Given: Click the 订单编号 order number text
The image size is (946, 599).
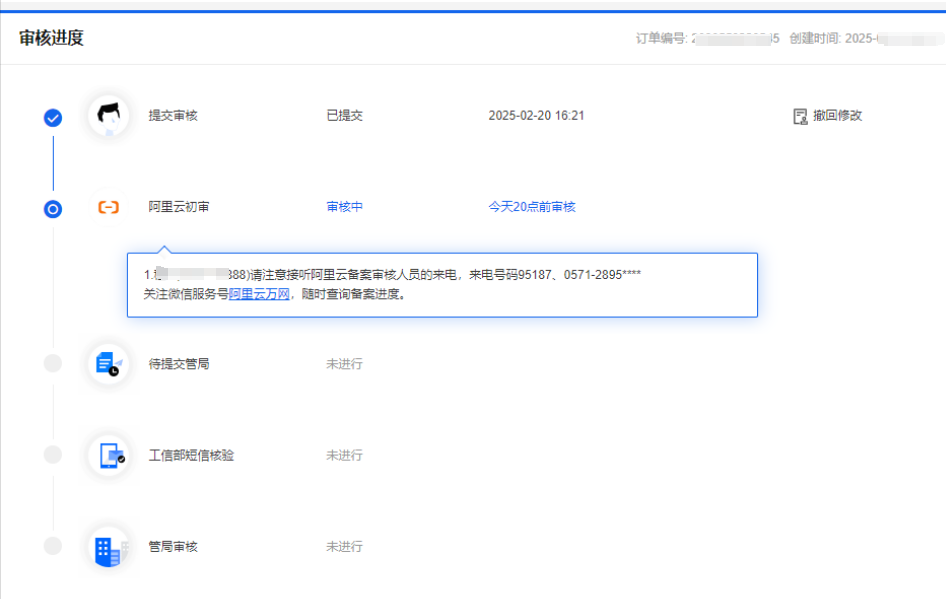Looking at the screenshot, I should pyautogui.click(x=706, y=38).
